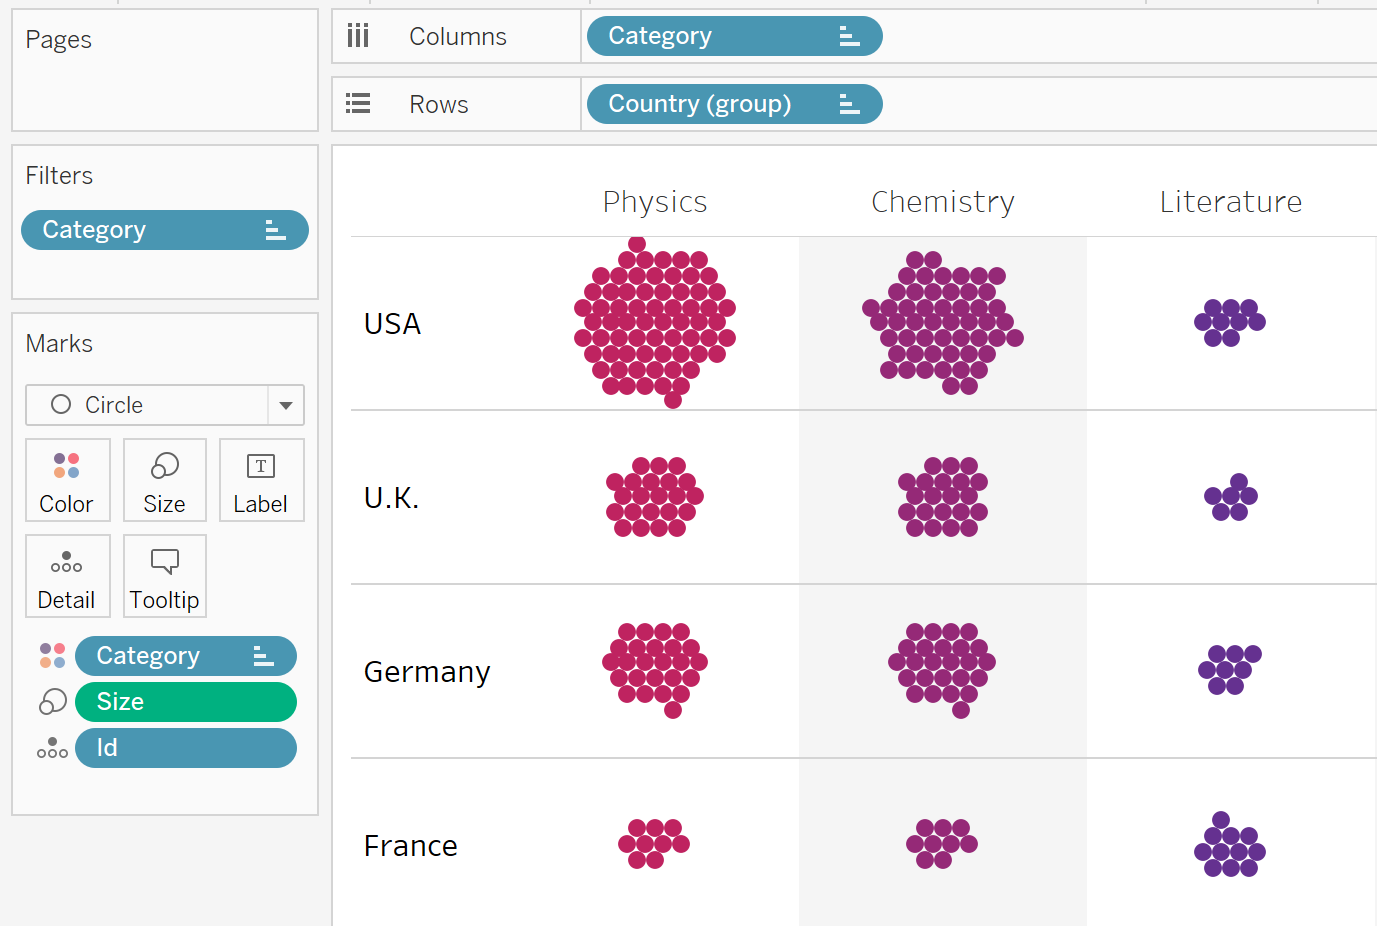
Task: Click detail icon beside Id pill
Action: (52, 748)
